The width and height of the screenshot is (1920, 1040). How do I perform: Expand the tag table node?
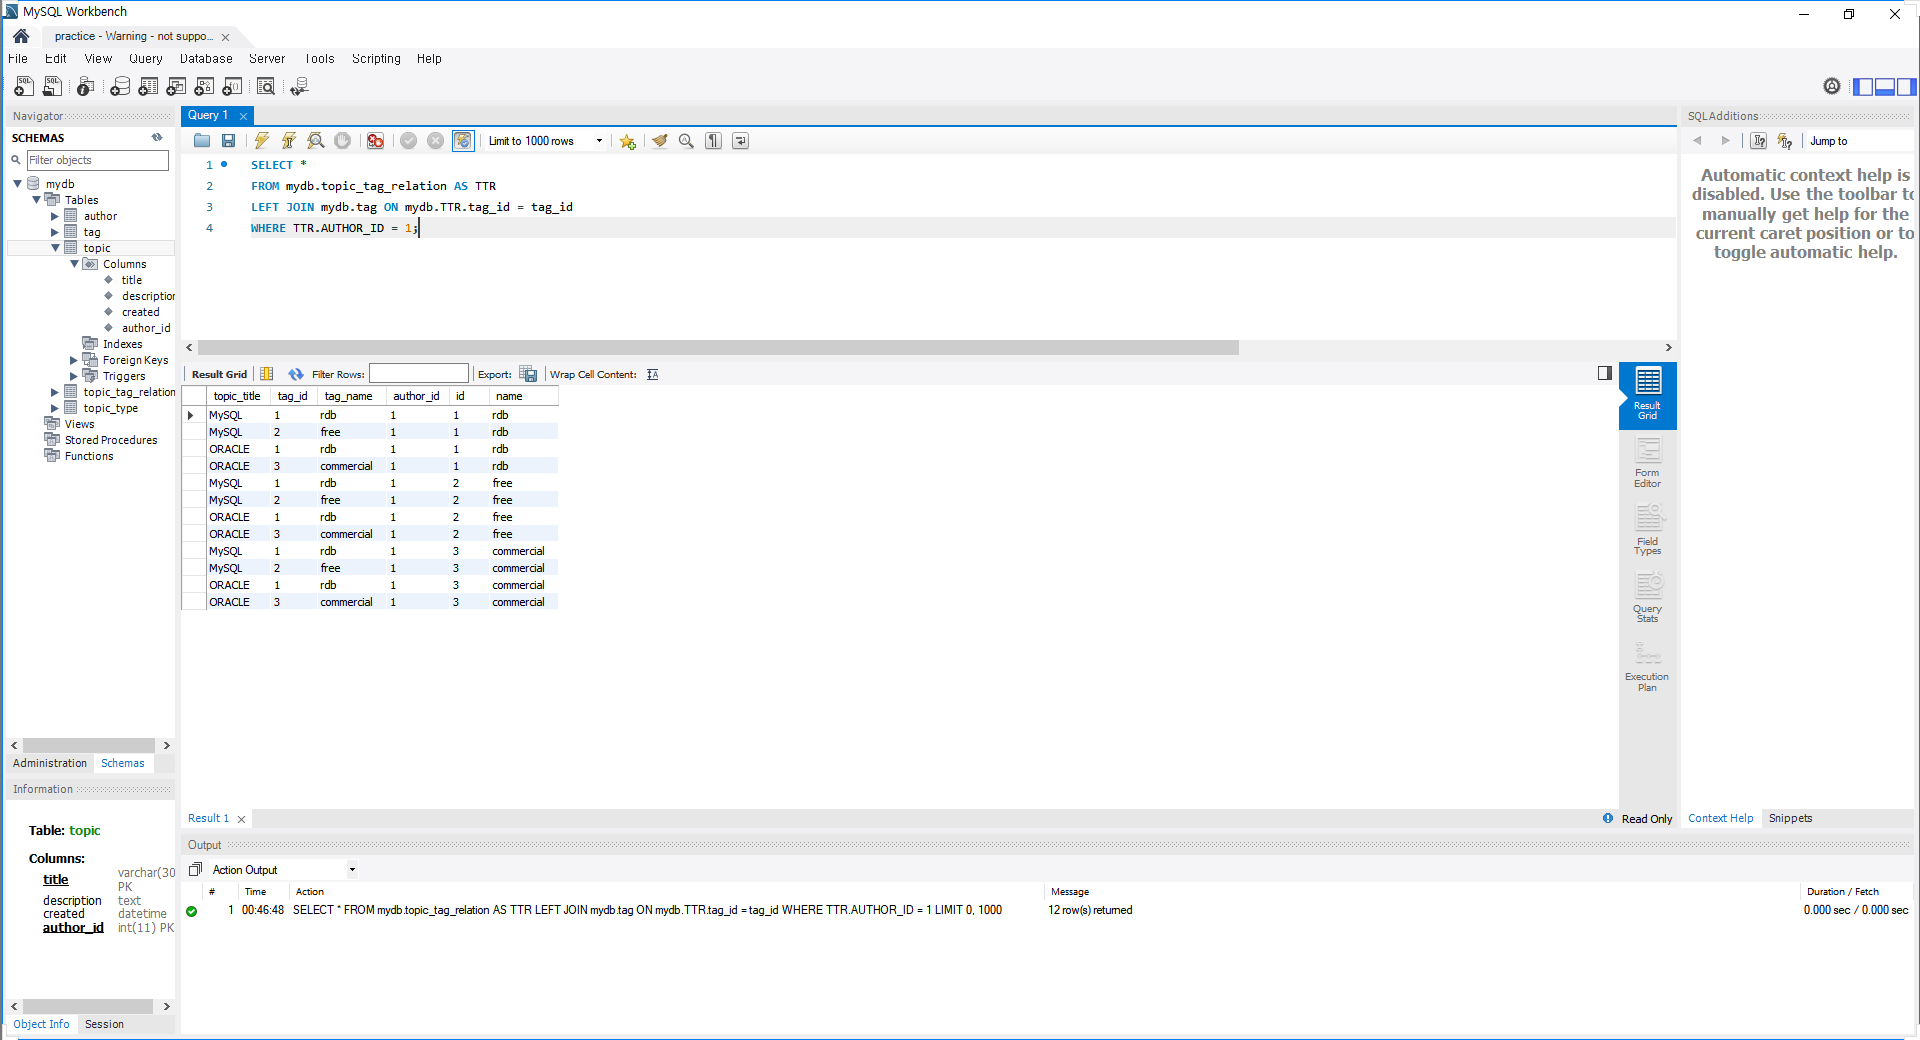[x=55, y=232]
